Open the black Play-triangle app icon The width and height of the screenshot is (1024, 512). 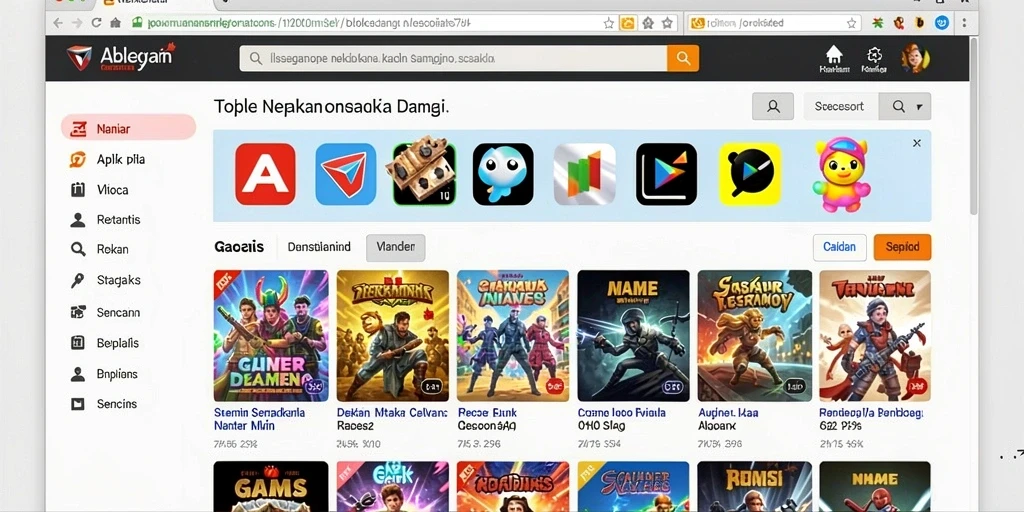(666, 174)
